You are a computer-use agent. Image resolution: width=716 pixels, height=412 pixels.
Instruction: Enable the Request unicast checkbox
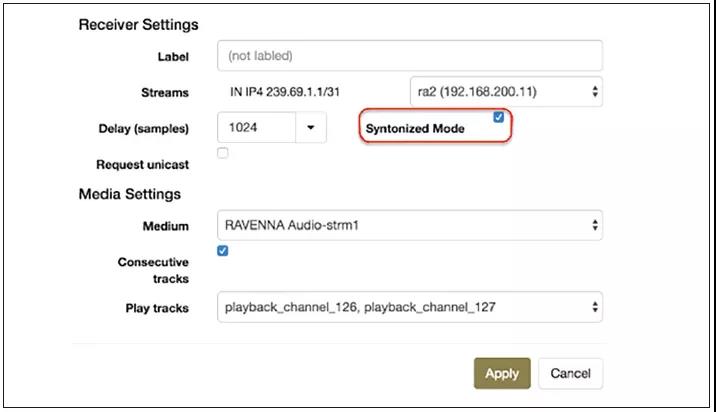(x=223, y=153)
